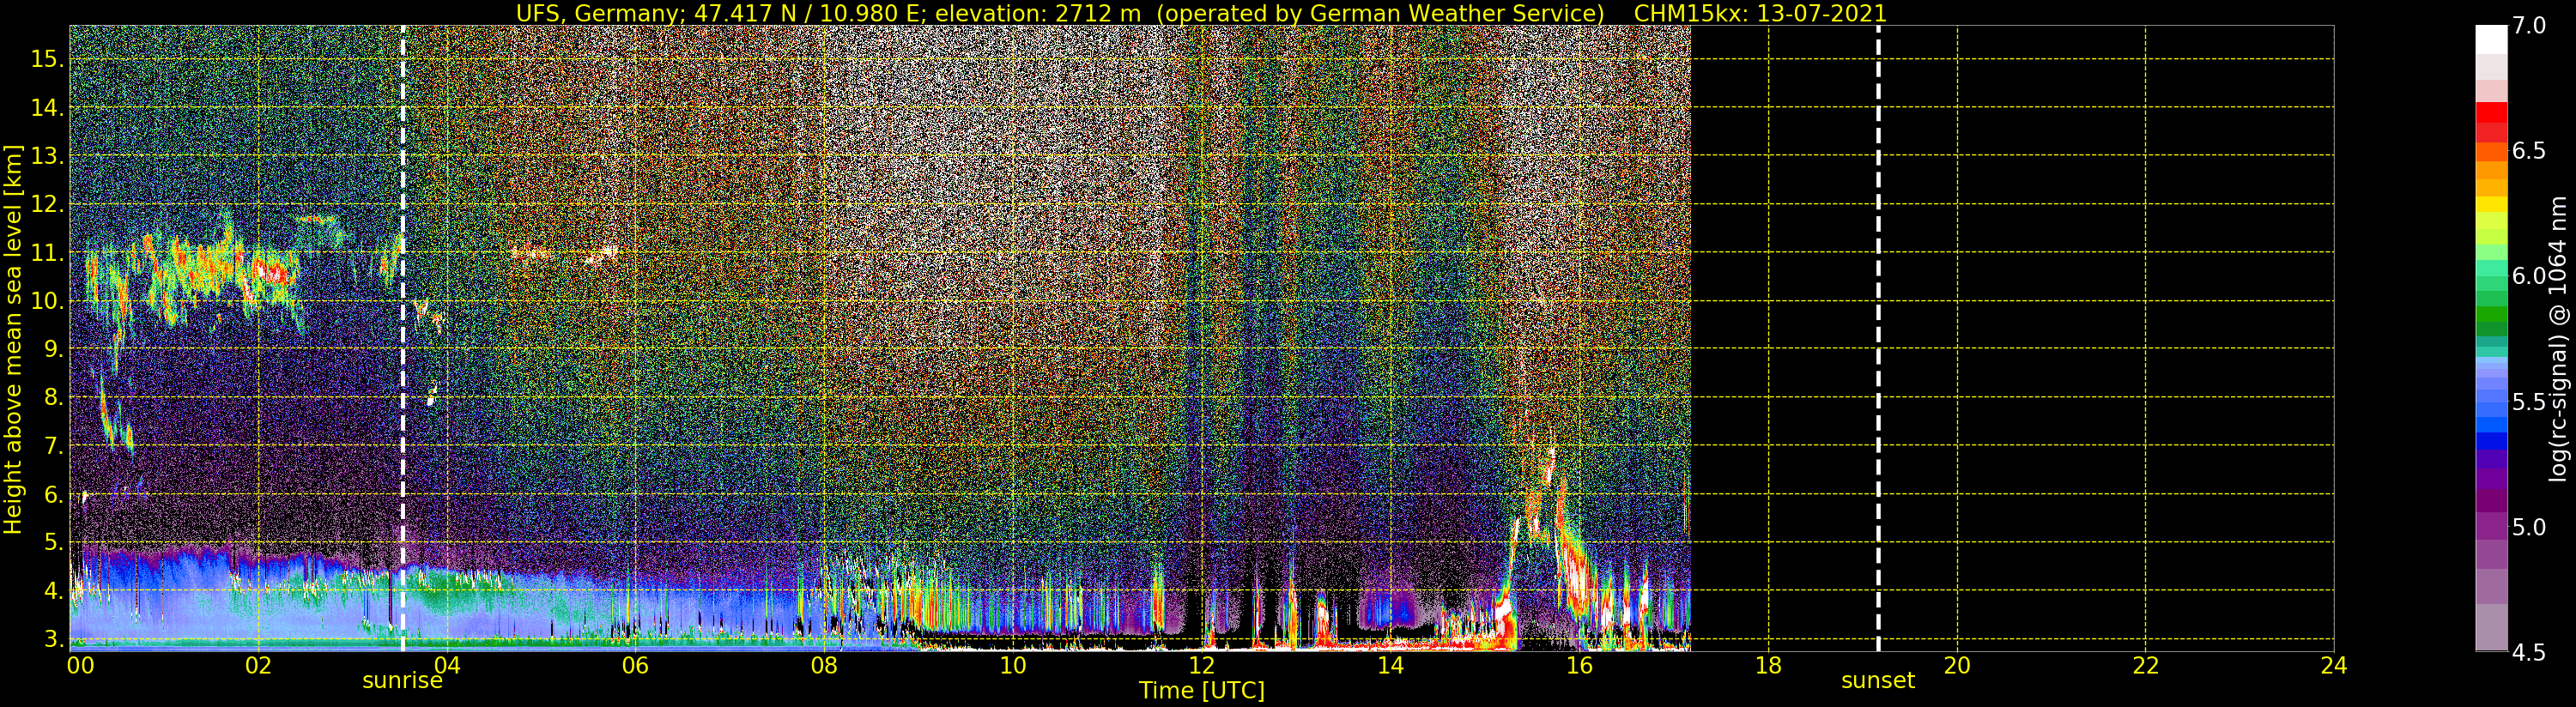2576x707 pixels.
Task: Click the 'Time [UTC]' axis label
Action: (1201, 690)
